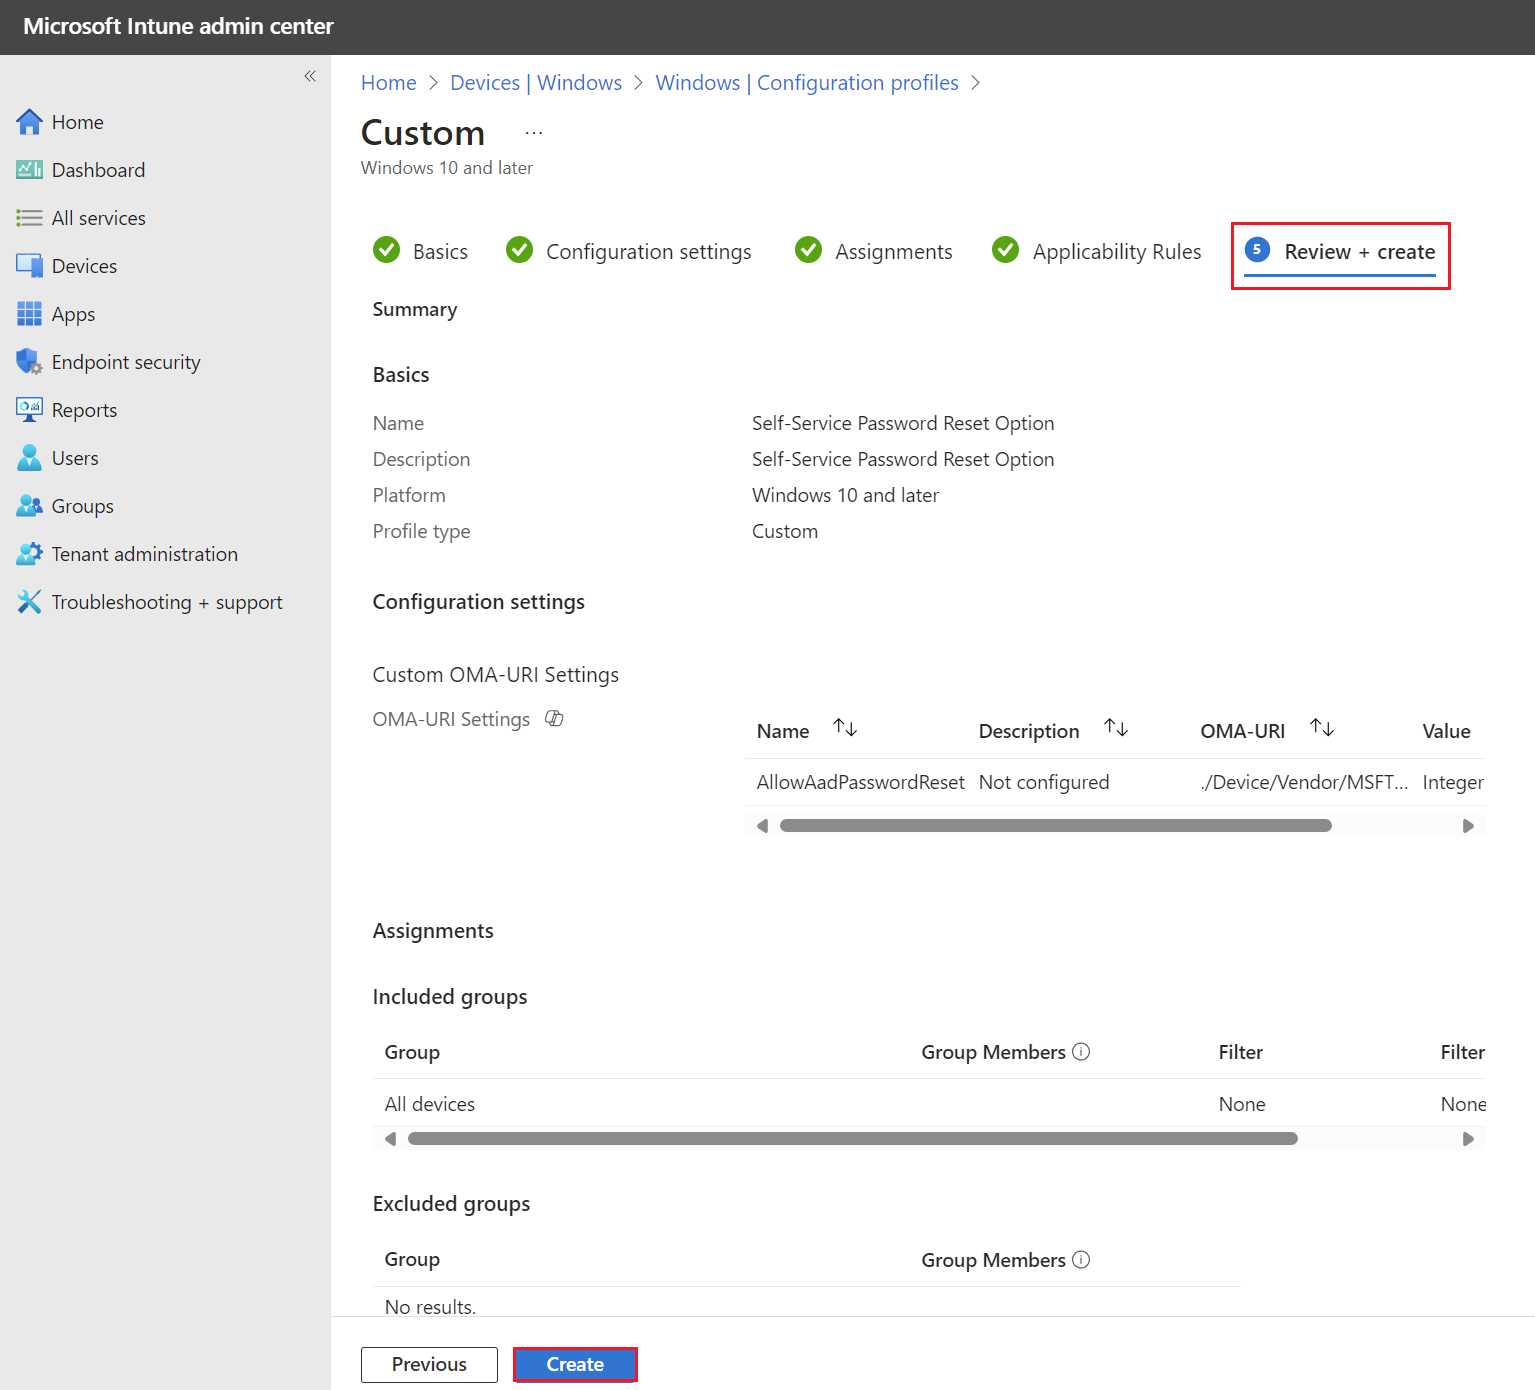Open Users in the sidebar
The width and height of the screenshot is (1535, 1390).
[57, 458]
